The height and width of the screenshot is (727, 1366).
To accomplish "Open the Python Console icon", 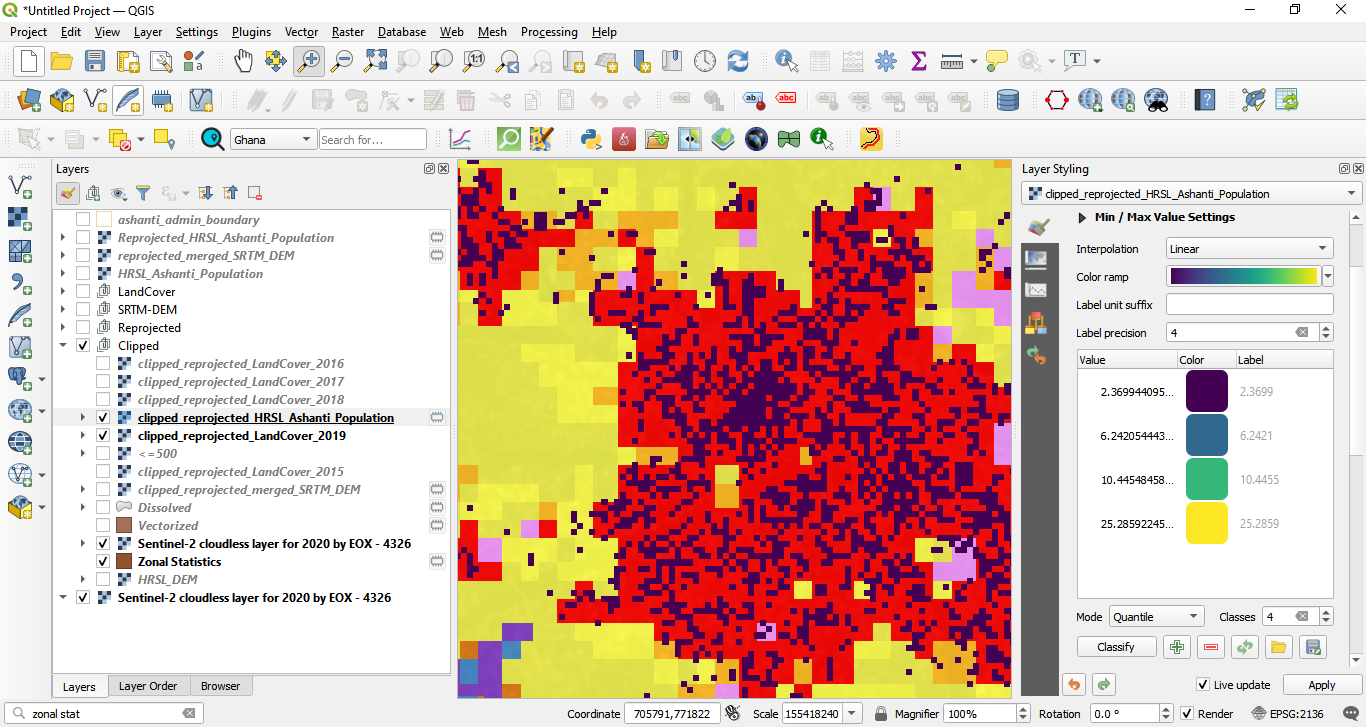I will pyautogui.click(x=590, y=139).
